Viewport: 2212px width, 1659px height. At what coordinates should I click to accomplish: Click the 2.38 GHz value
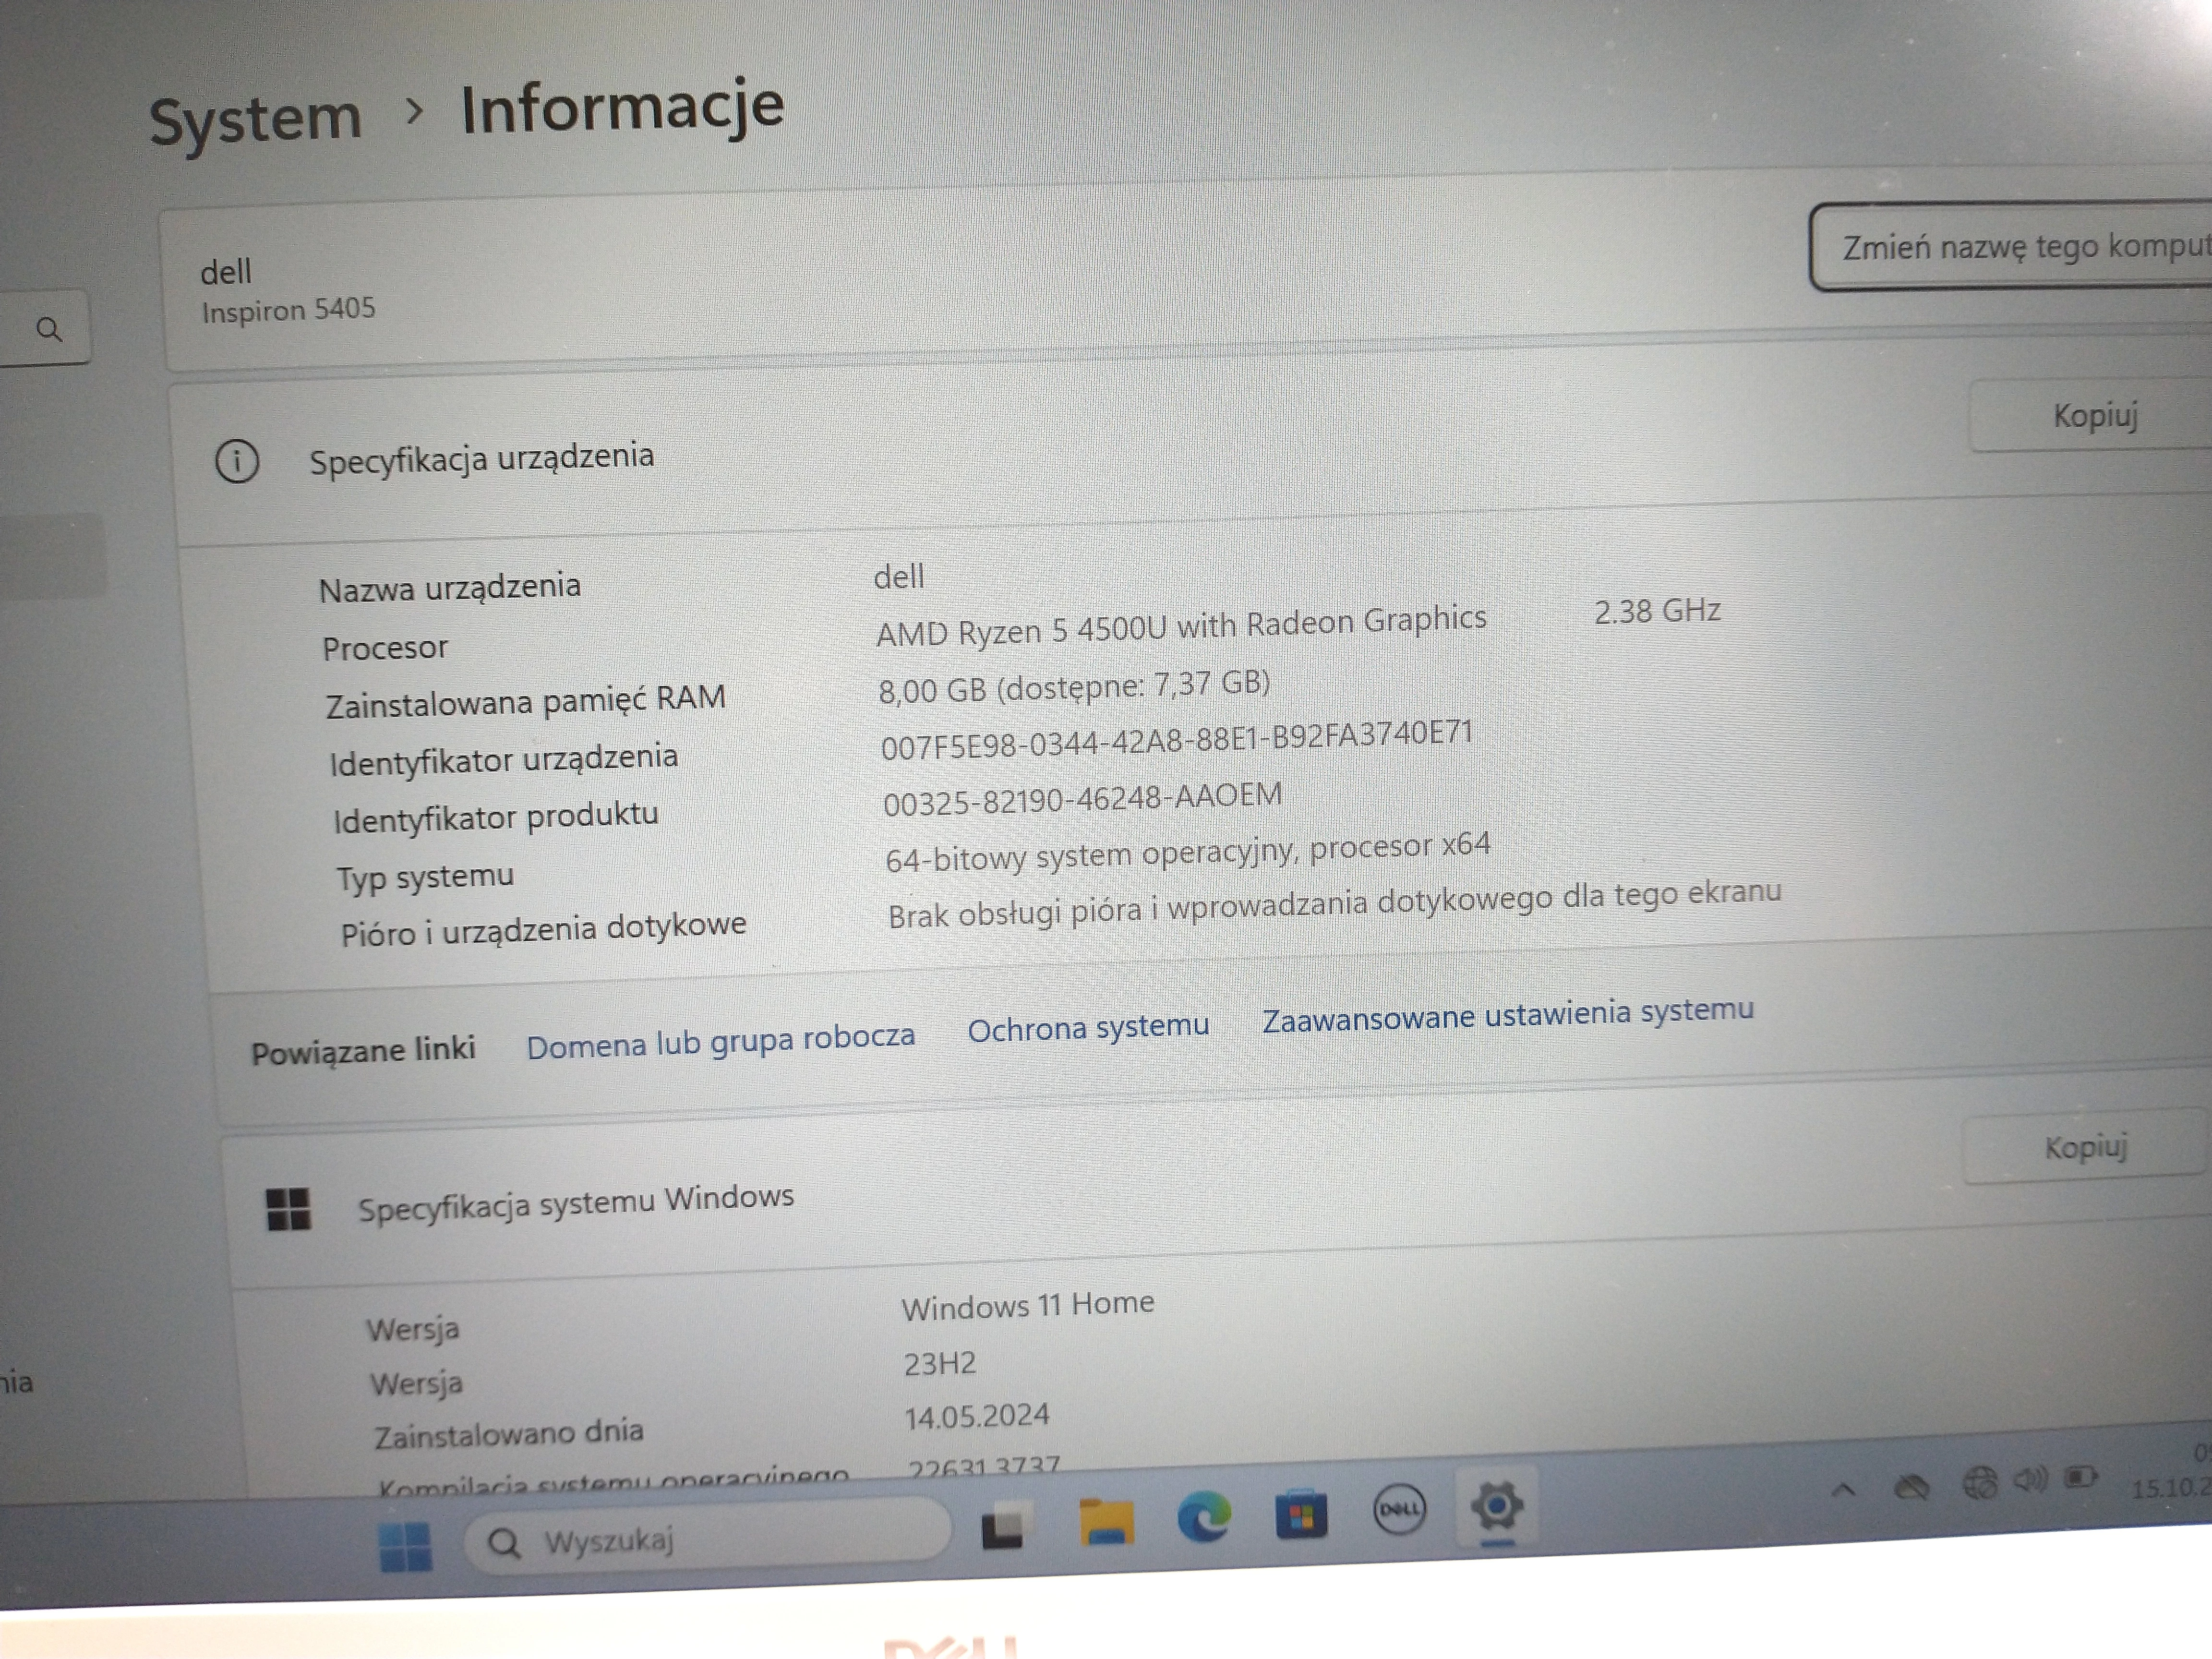click(1657, 611)
